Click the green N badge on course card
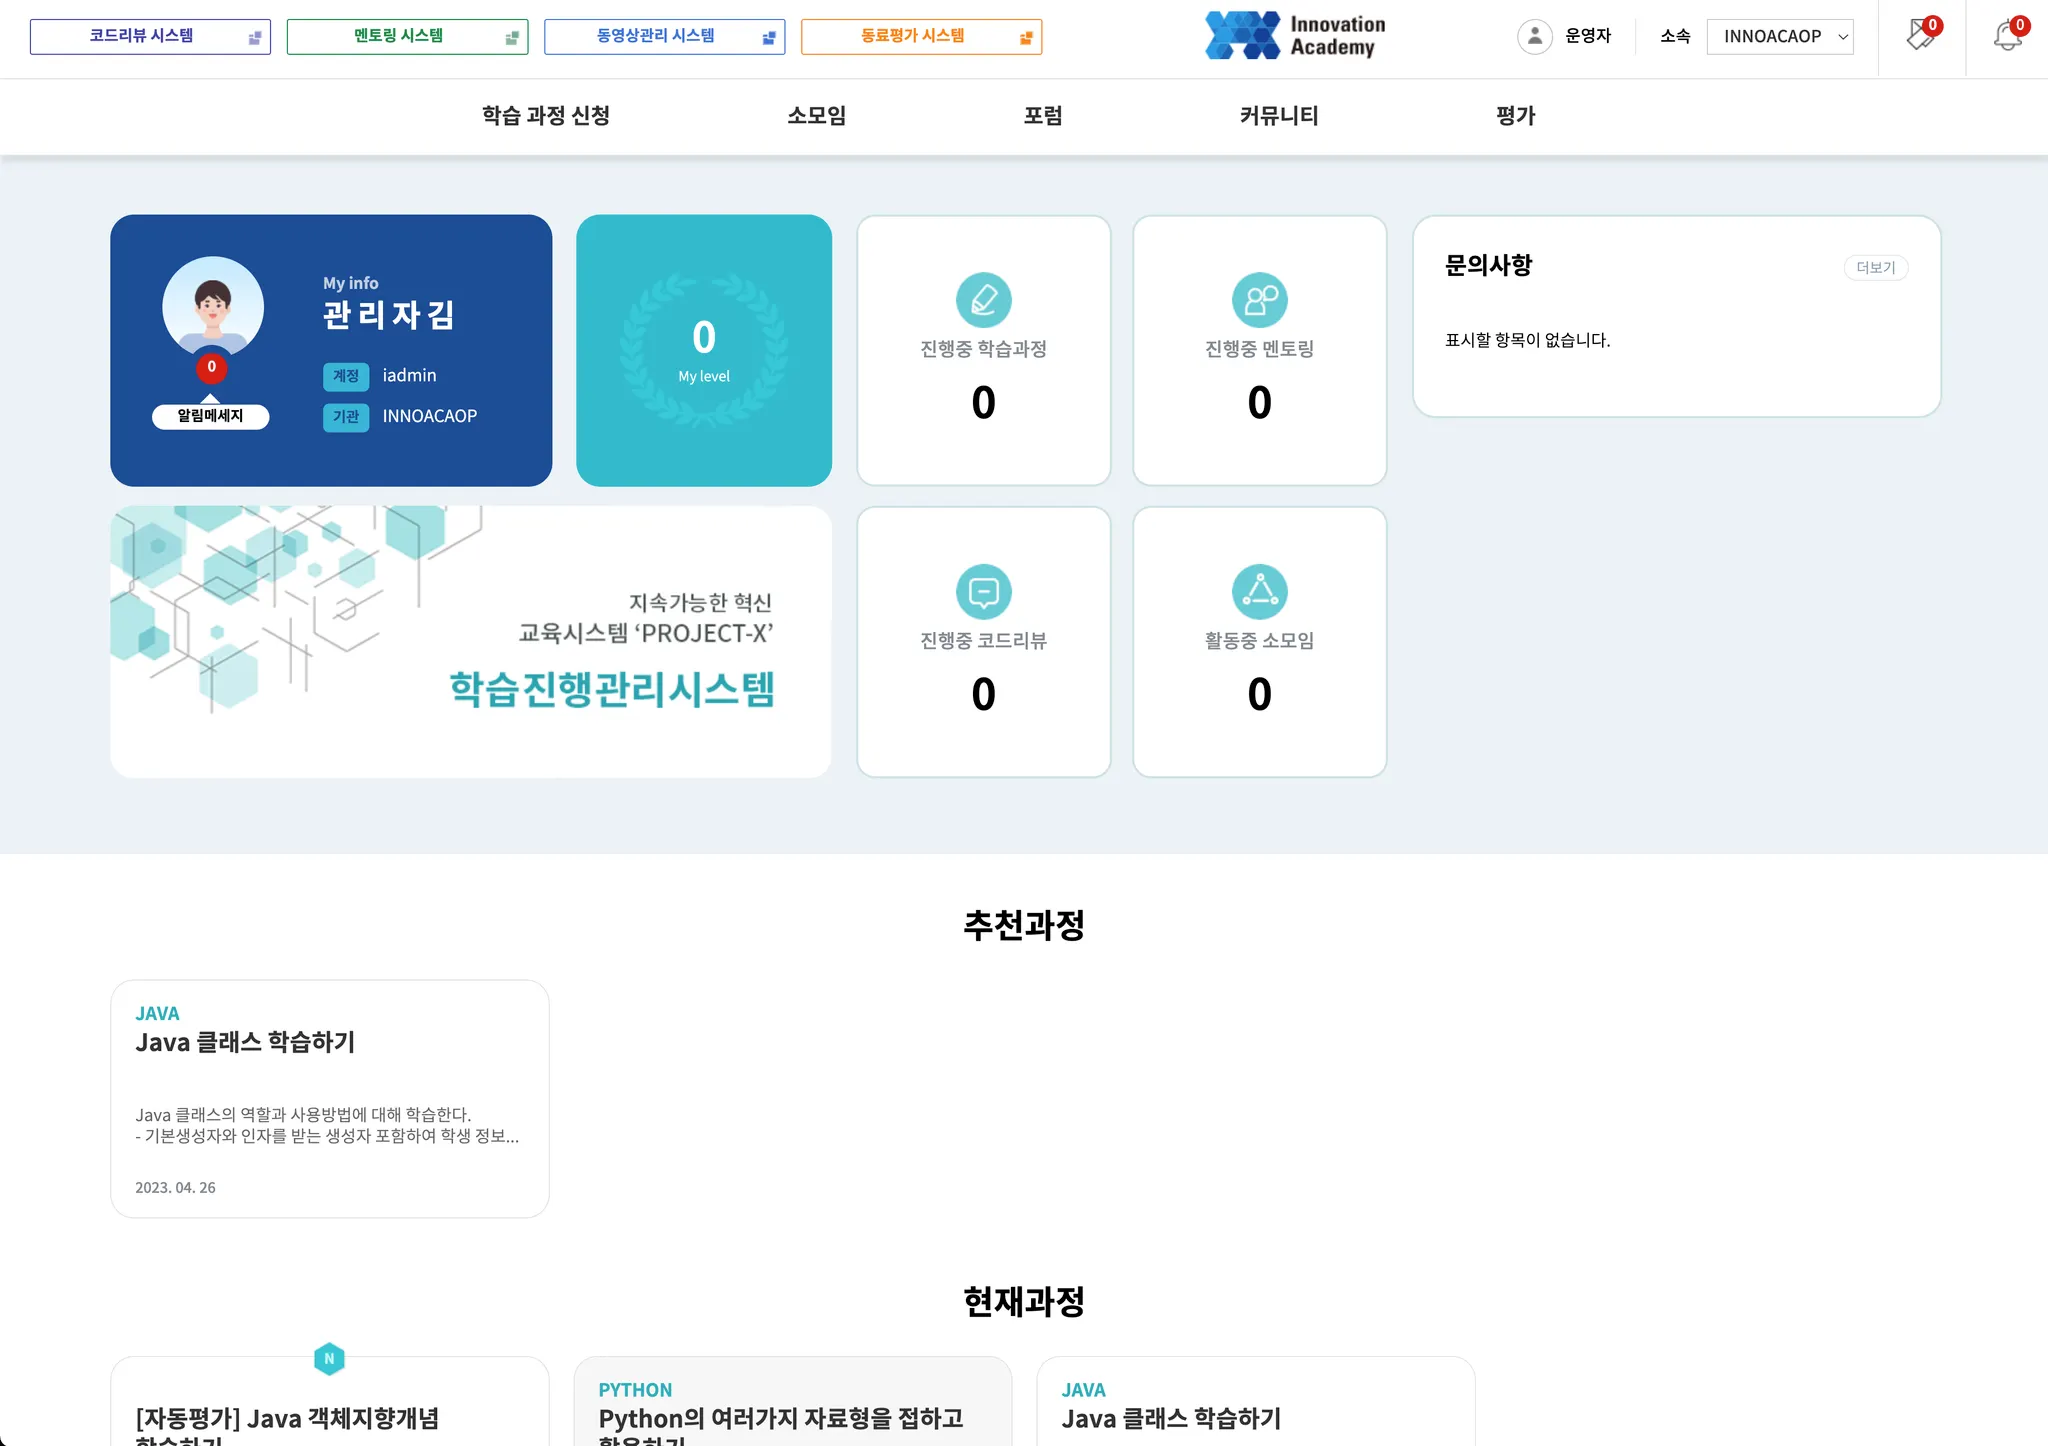The image size is (2048, 1446). (x=329, y=1359)
